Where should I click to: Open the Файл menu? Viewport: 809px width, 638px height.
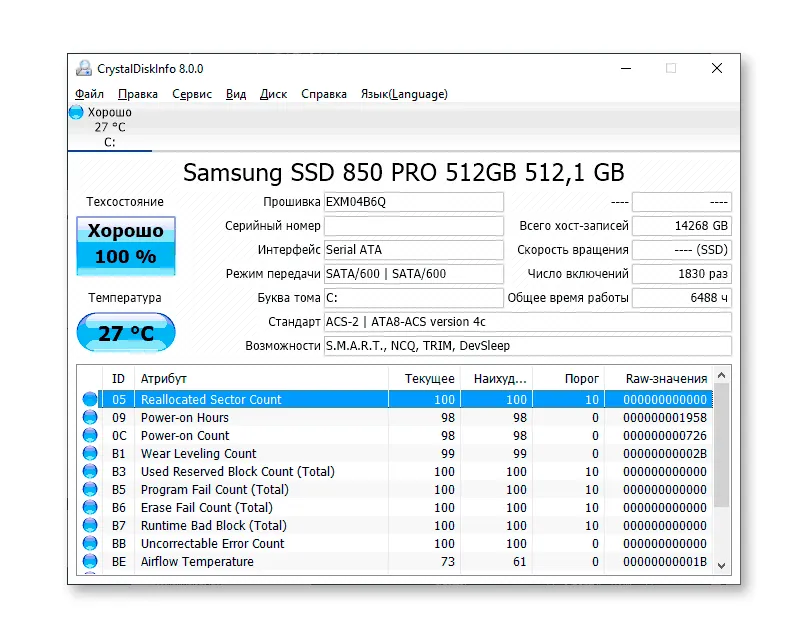point(89,94)
